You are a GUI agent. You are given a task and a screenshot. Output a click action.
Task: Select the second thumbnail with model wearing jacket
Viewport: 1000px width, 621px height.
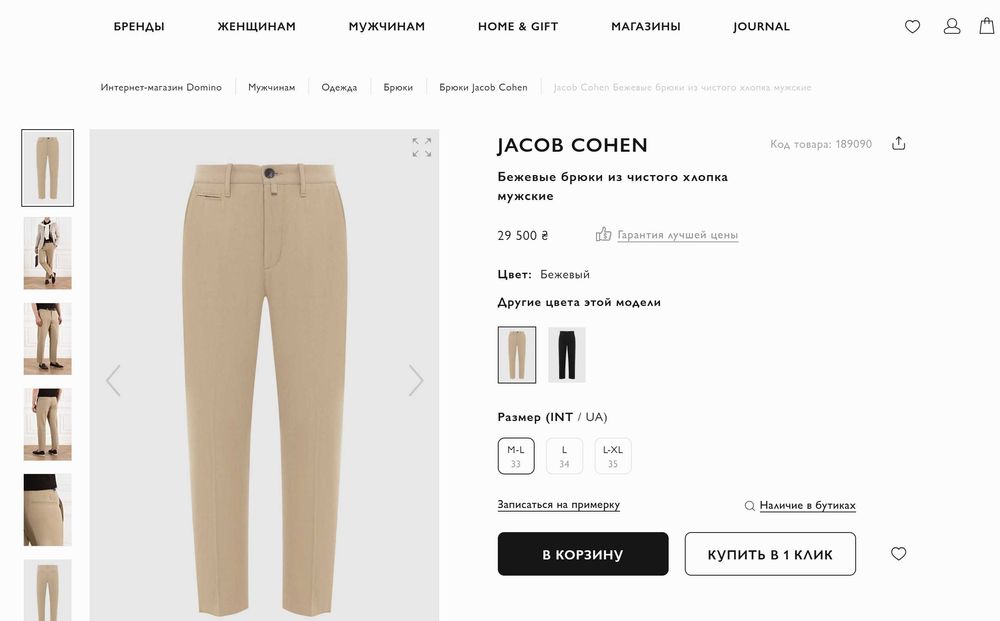(48, 253)
